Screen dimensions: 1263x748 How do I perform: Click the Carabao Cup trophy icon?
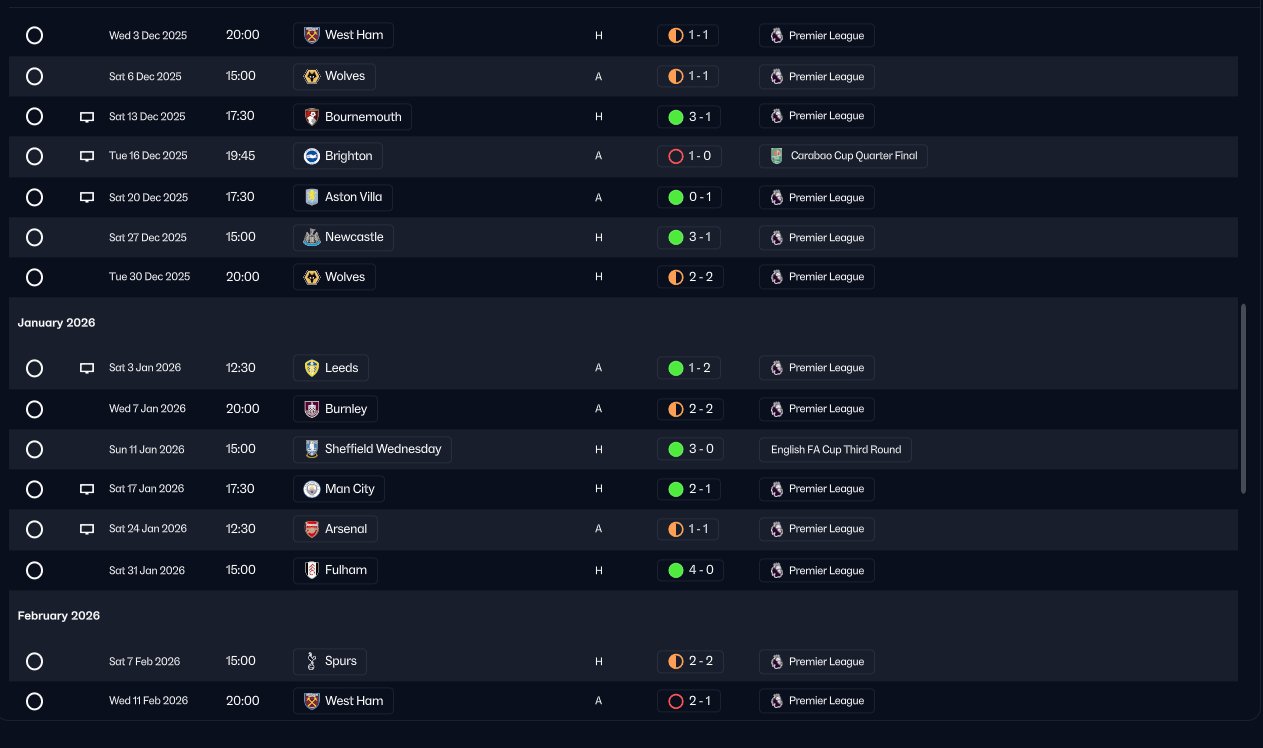(x=777, y=156)
